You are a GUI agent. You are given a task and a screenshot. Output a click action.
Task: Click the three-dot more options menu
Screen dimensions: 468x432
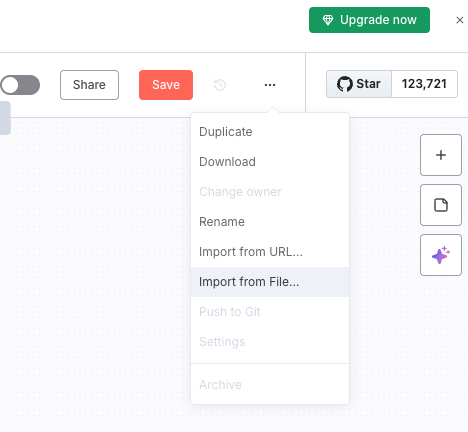pos(270,85)
